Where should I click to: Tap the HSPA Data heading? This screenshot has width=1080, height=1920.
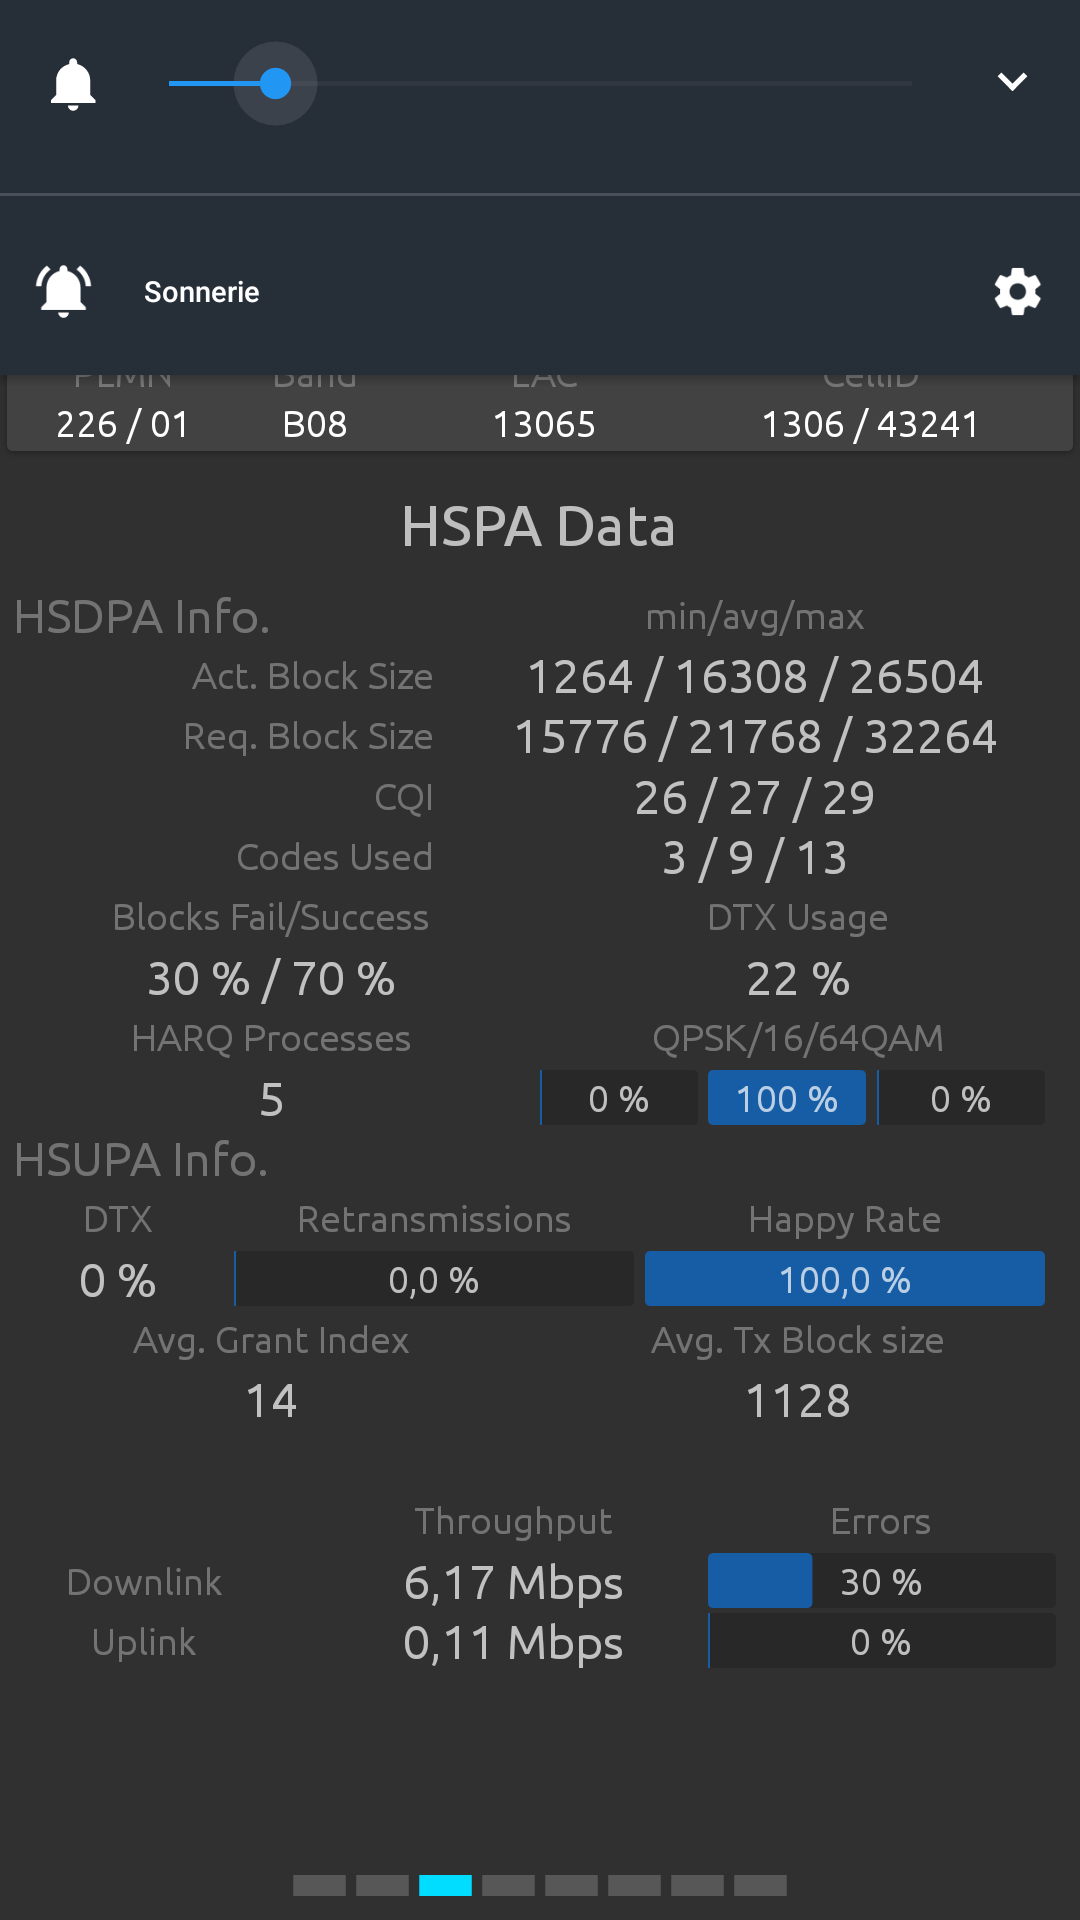[x=539, y=527]
